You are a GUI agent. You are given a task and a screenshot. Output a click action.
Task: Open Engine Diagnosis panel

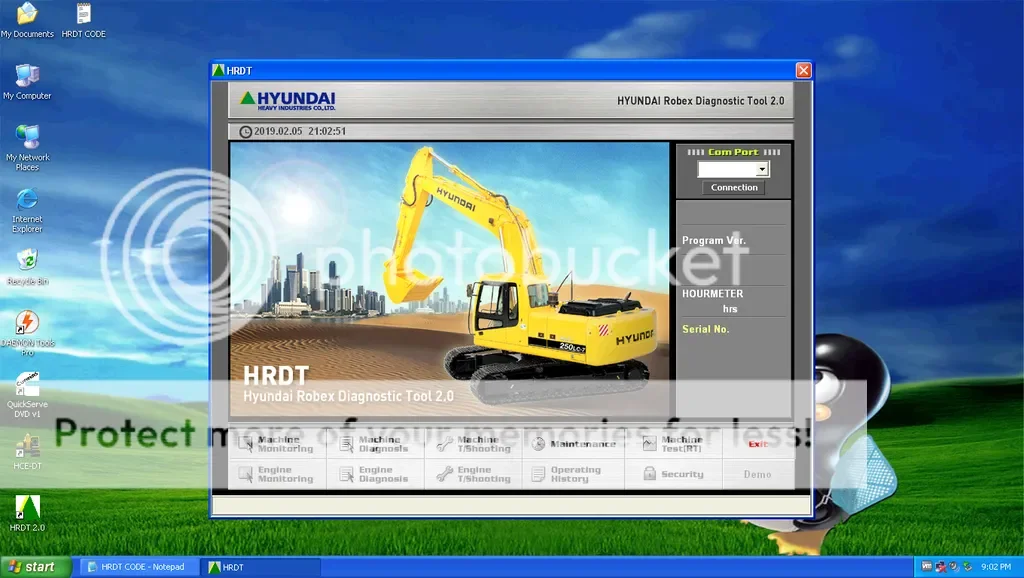click(375, 474)
